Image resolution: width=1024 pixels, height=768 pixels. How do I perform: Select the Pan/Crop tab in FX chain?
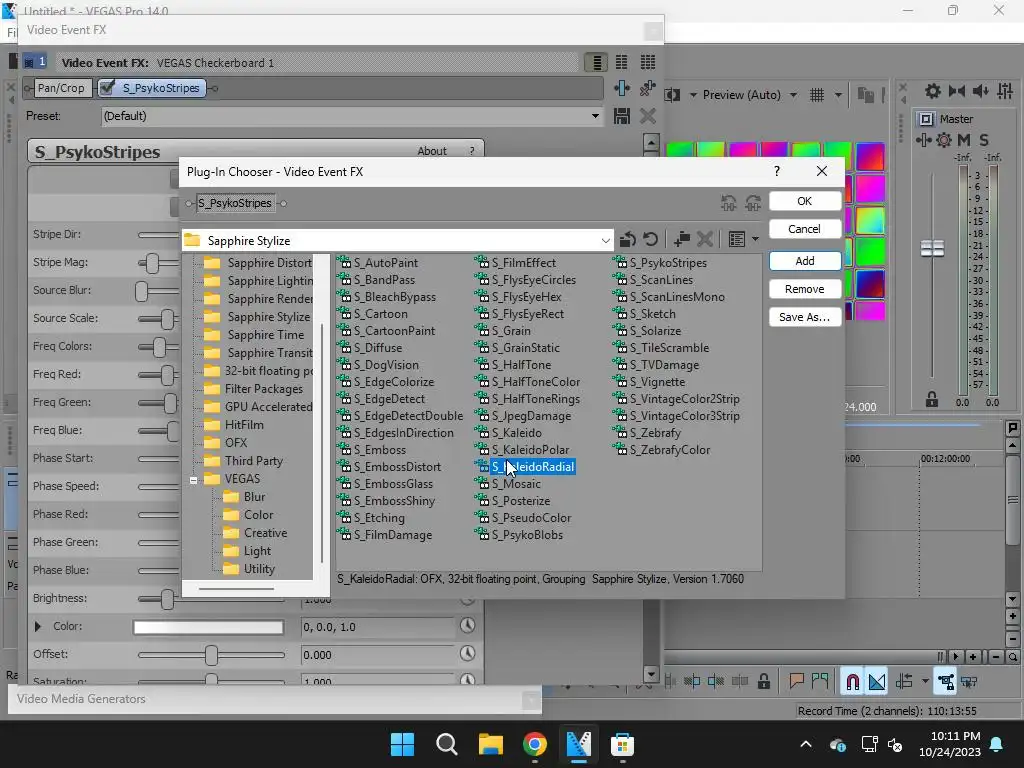60,88
